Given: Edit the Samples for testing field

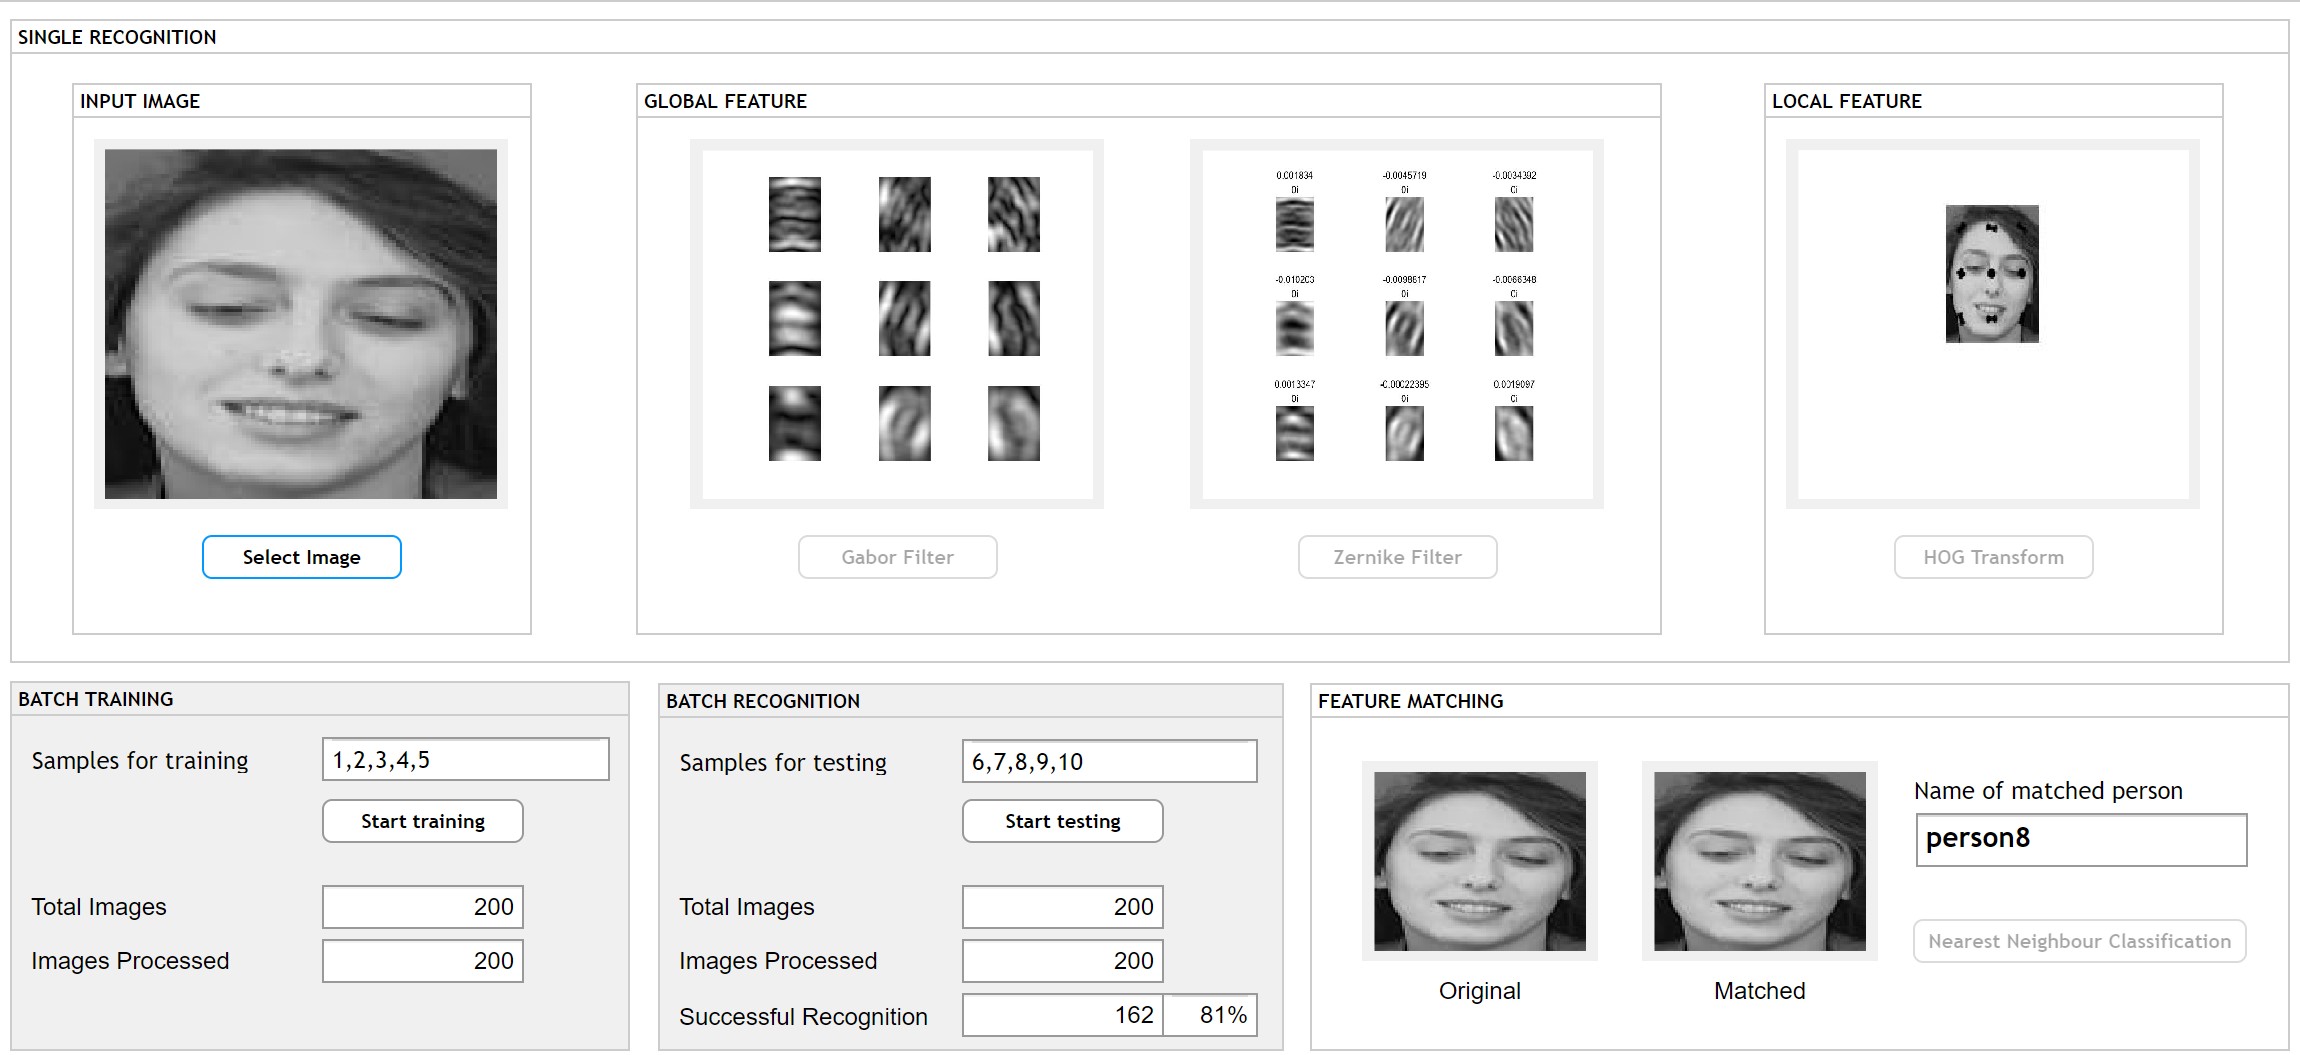Looking at the screenshot, I should (1109, 762).
